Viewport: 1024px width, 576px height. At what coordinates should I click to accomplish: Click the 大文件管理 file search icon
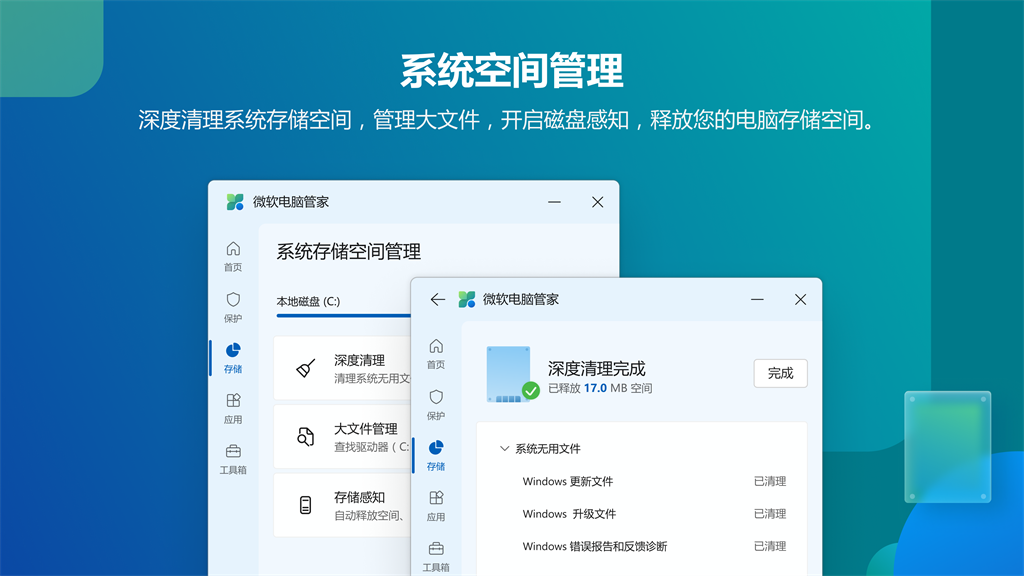(306, 436)
